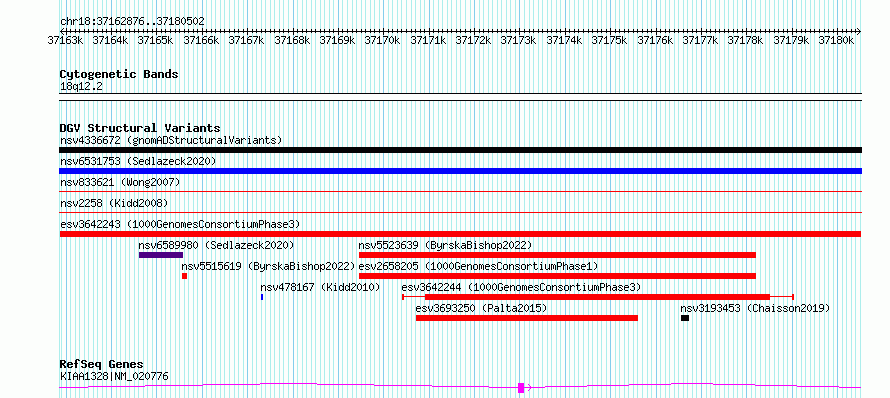Viewport: 890px width, 398px height.
Task: Open the nsv2258 (Kidd2008) label
Action: (x=114, y=203)
